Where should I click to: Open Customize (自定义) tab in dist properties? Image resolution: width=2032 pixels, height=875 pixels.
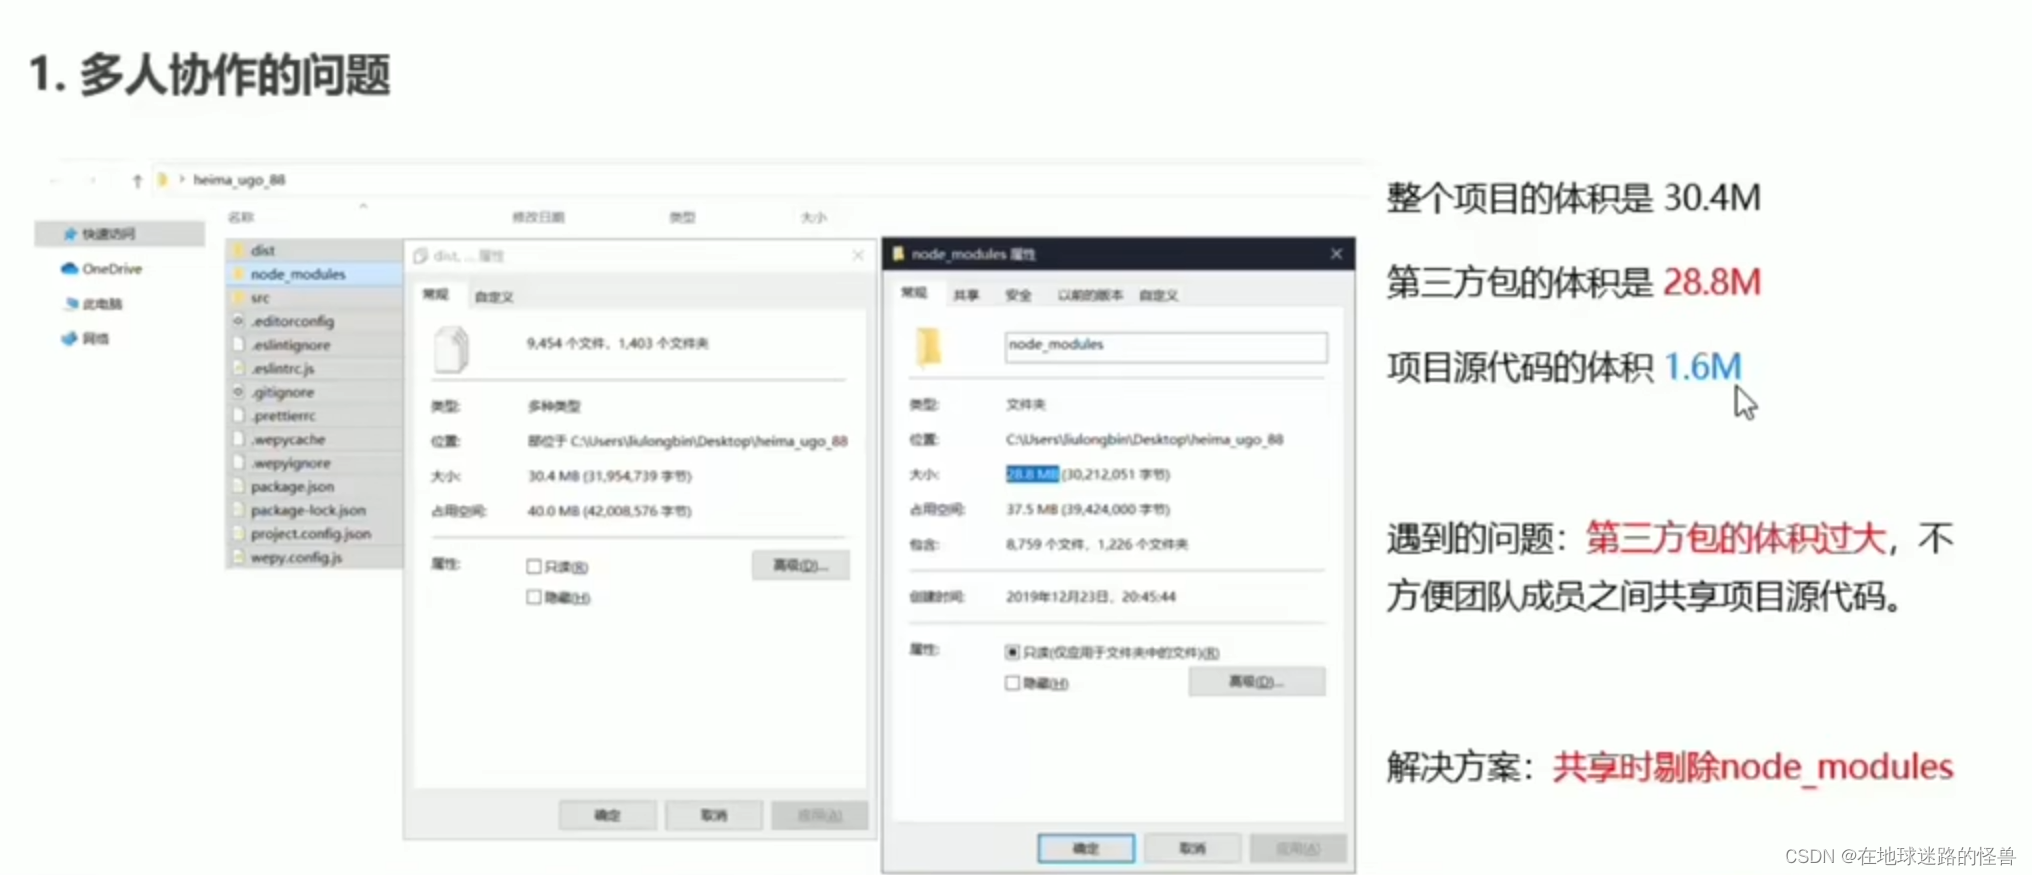coord(494,297)
